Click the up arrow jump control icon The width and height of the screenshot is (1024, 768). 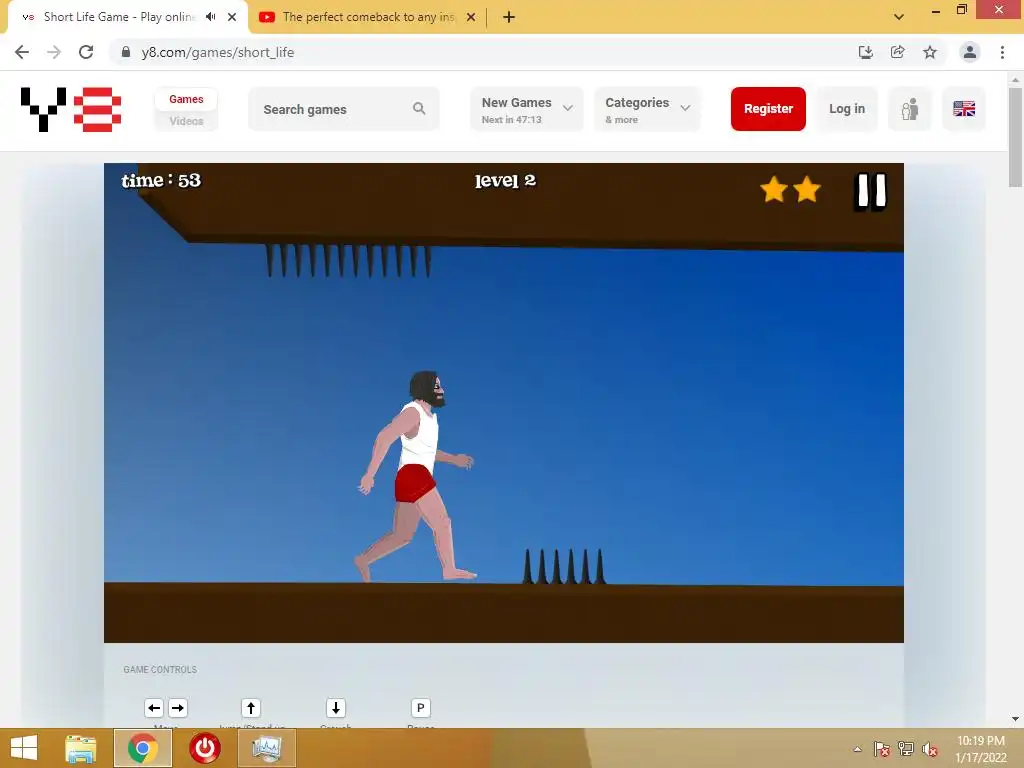pos(251,708)
